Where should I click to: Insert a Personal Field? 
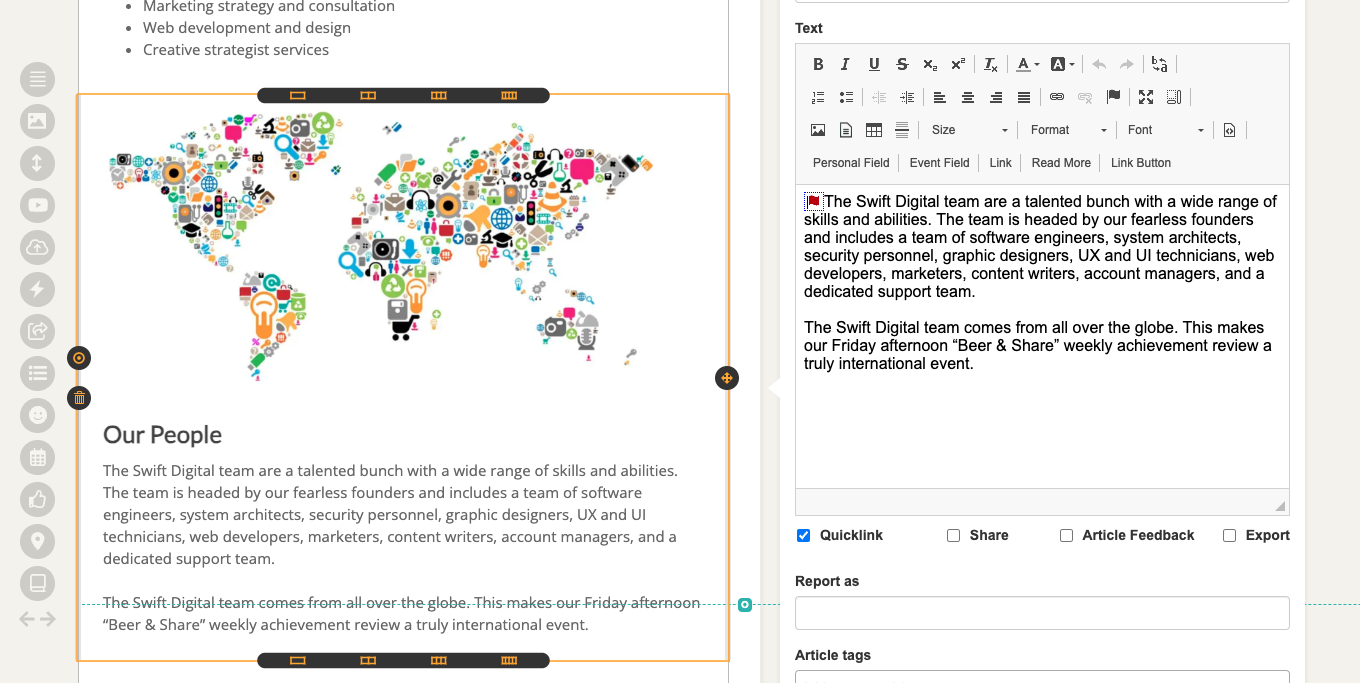851,163
